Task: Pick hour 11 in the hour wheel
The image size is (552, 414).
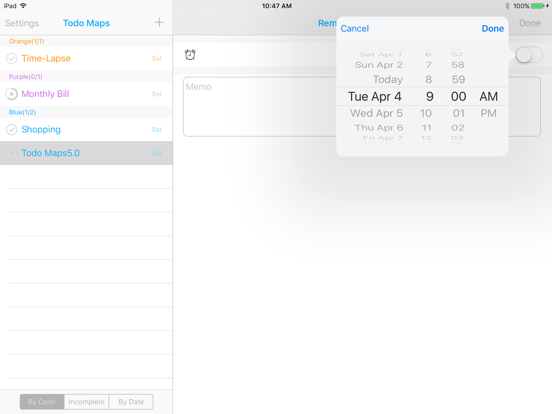Action: [x=427, y=127]
